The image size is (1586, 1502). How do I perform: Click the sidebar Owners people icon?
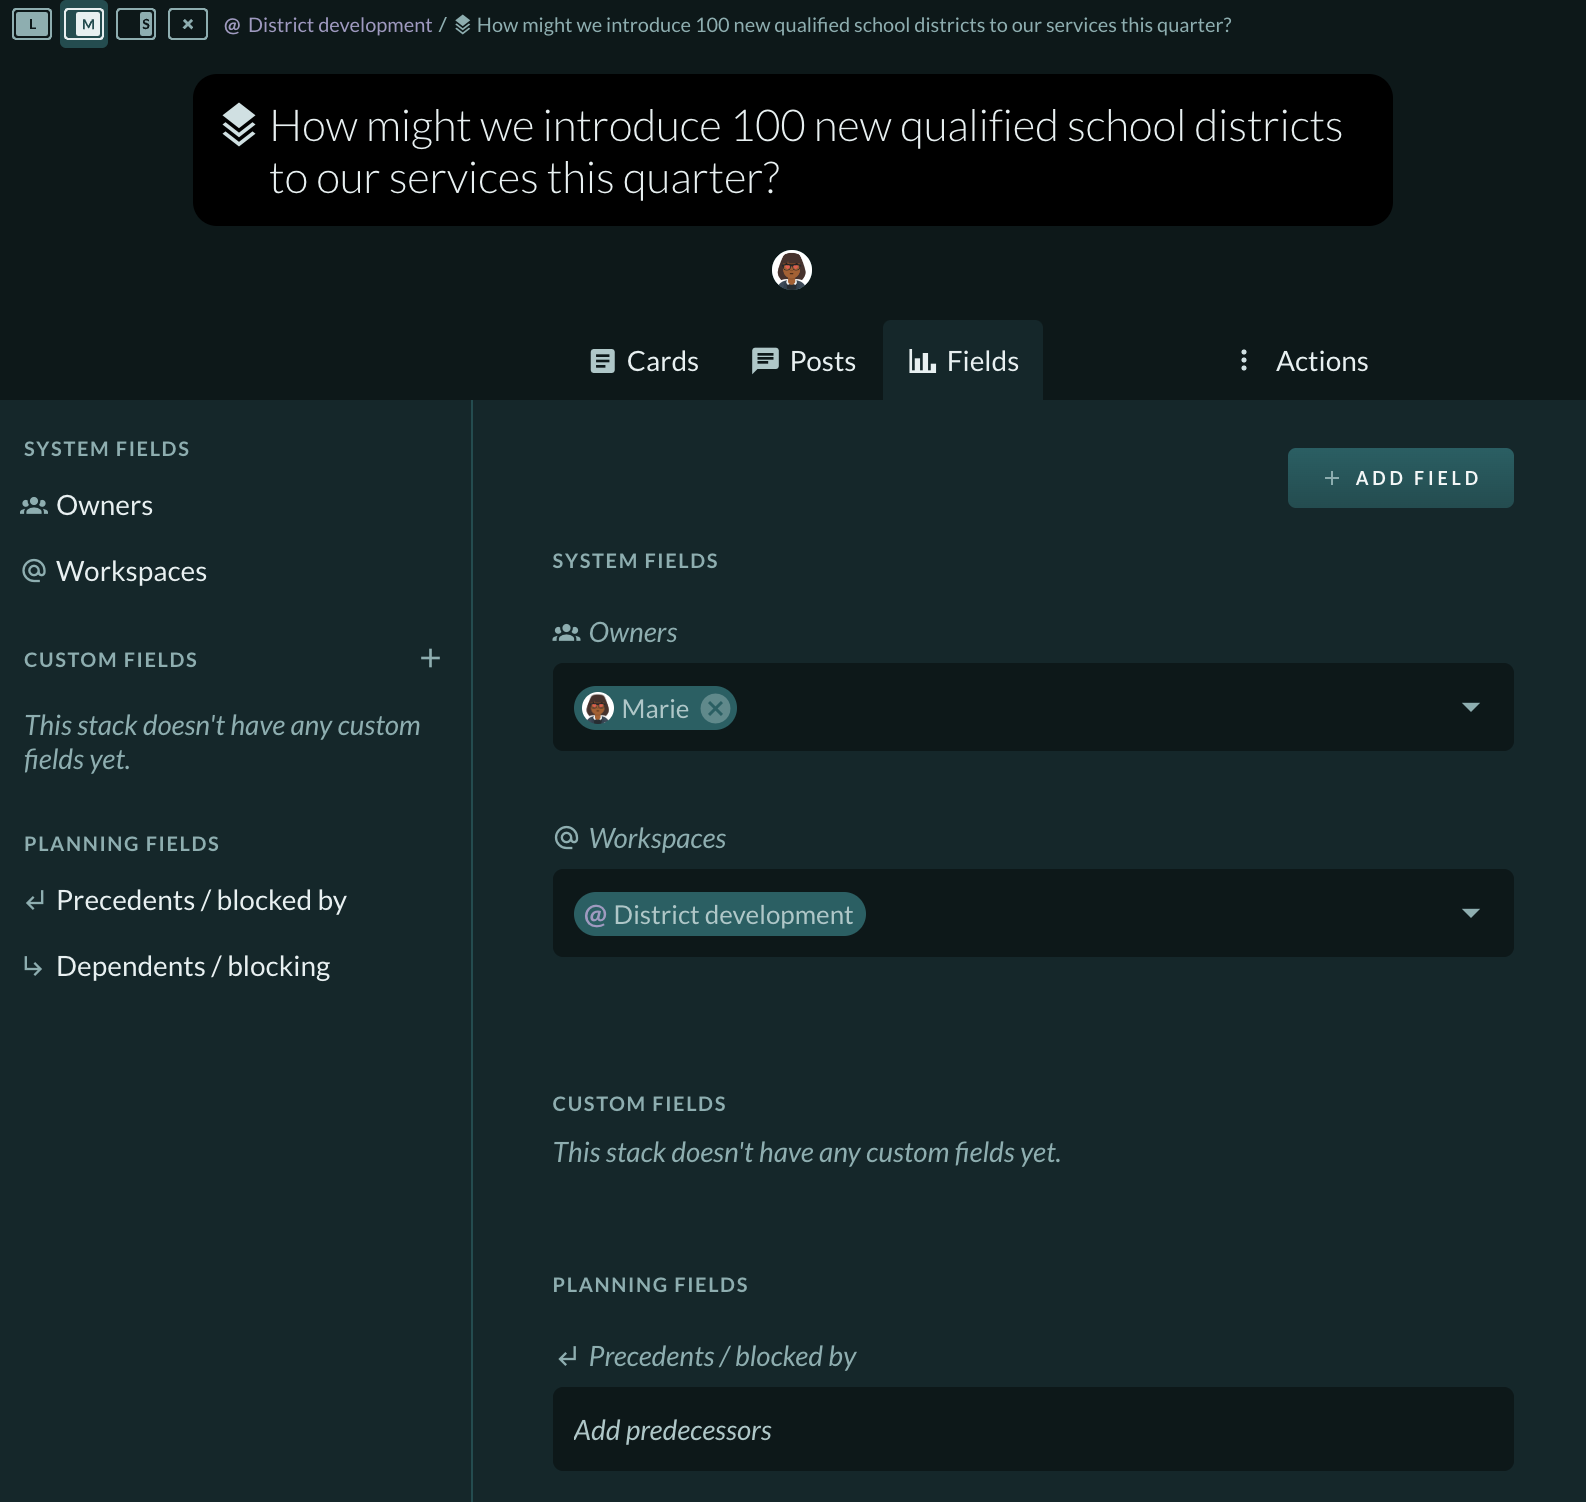pos(34,506)
